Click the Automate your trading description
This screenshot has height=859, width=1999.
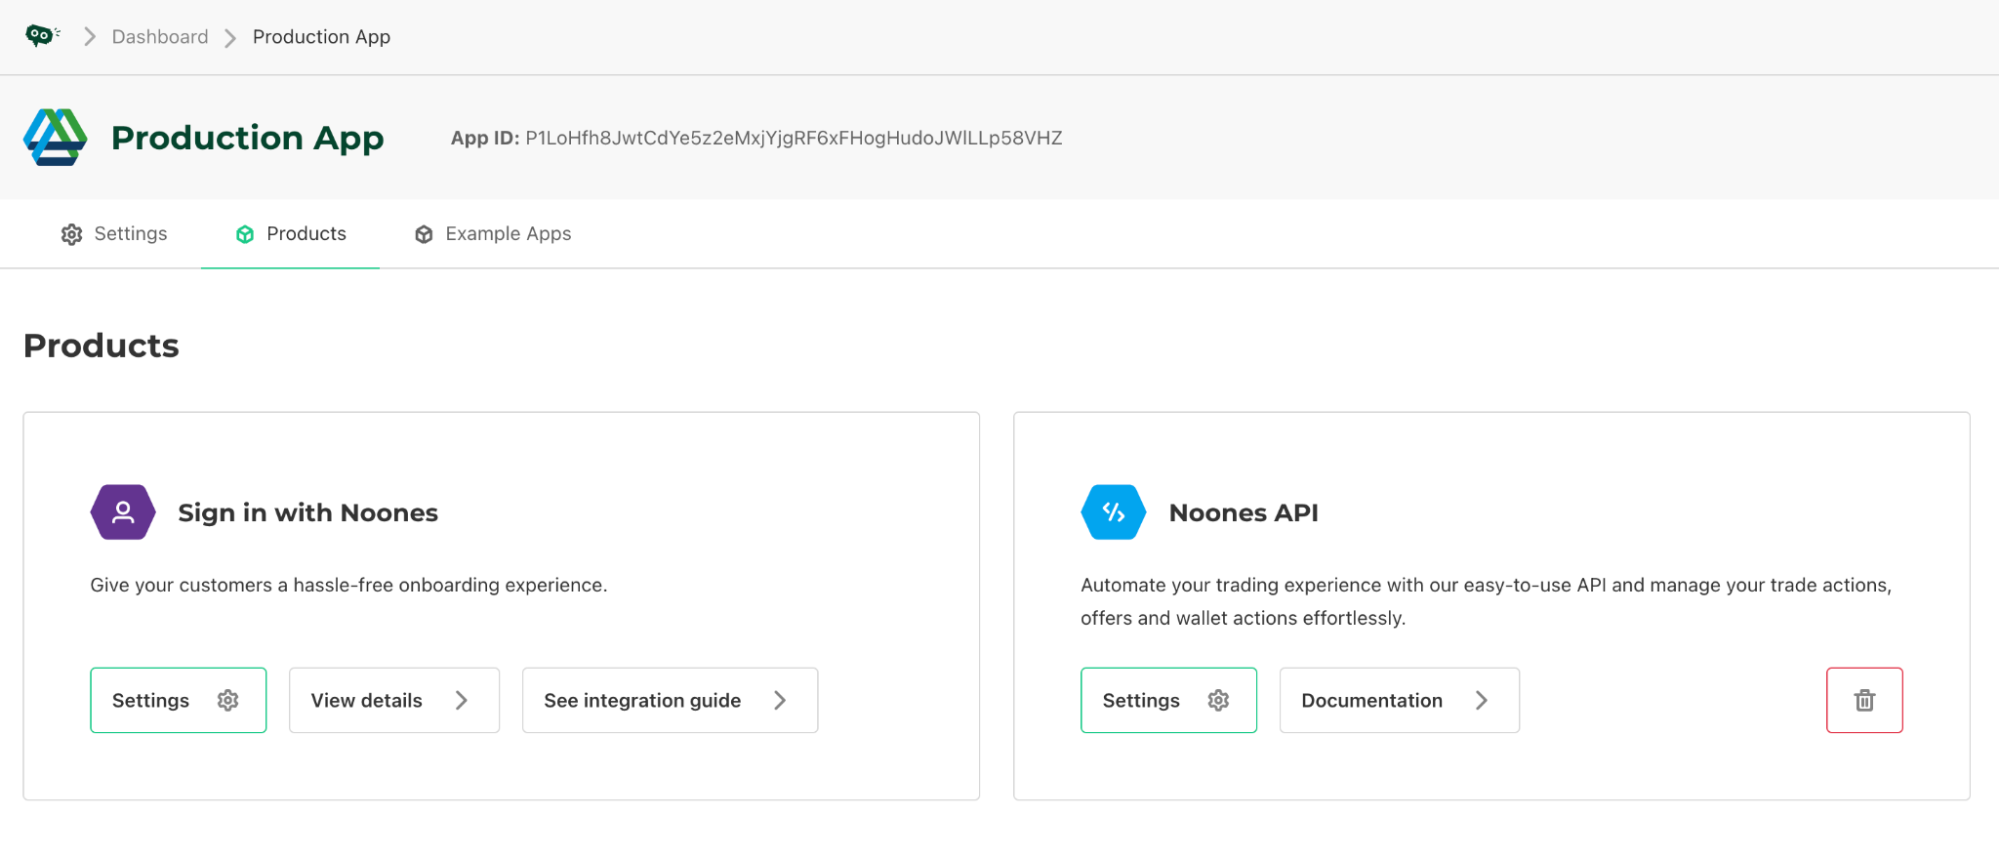click(x=1486, y=601)
